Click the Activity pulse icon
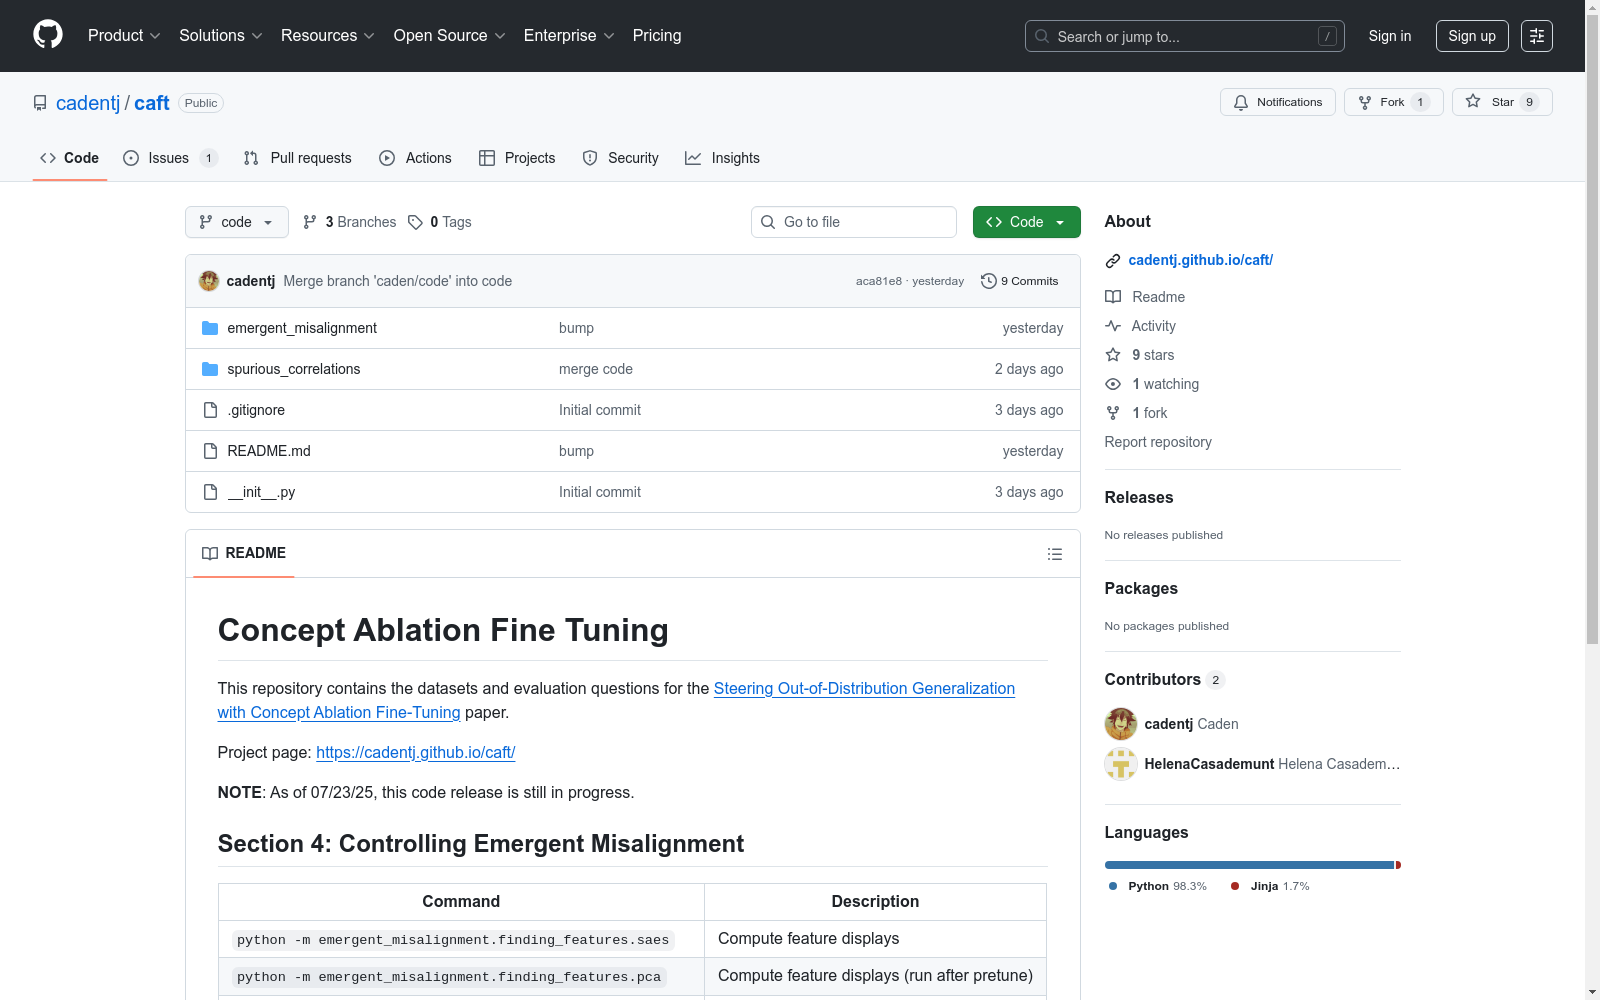 [1113, 326]
